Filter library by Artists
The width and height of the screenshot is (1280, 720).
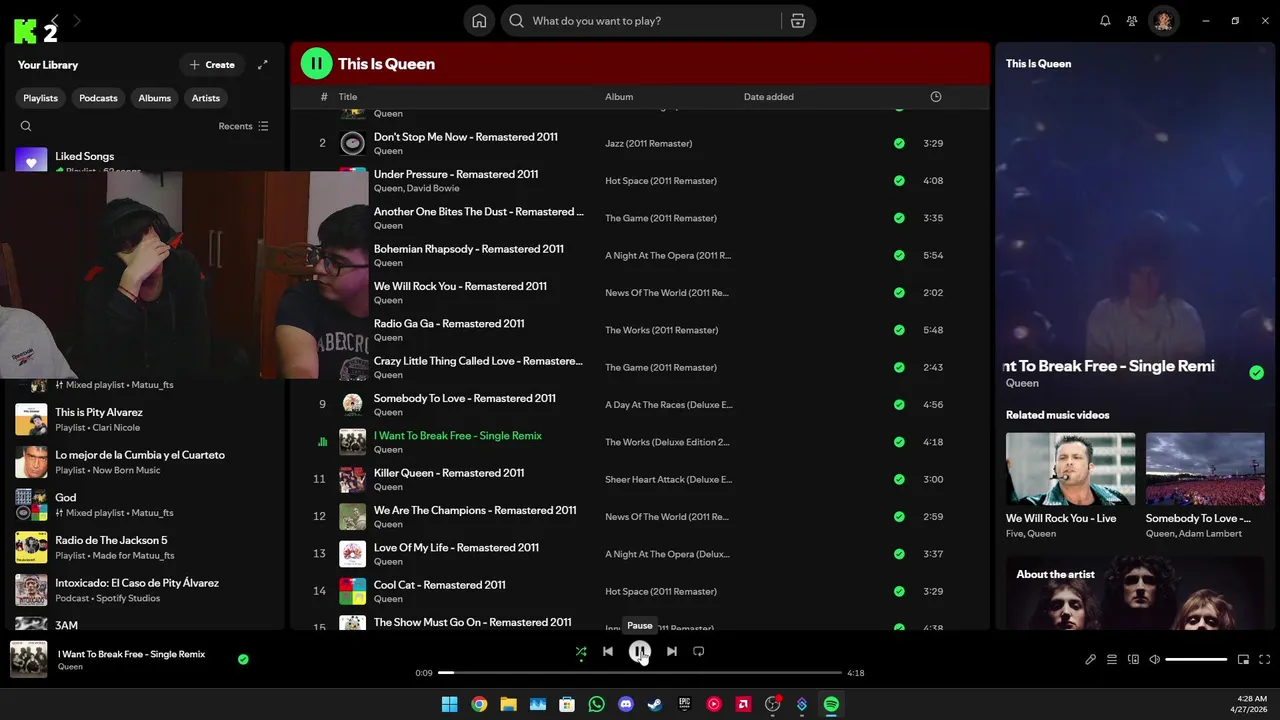click(206, 98)
